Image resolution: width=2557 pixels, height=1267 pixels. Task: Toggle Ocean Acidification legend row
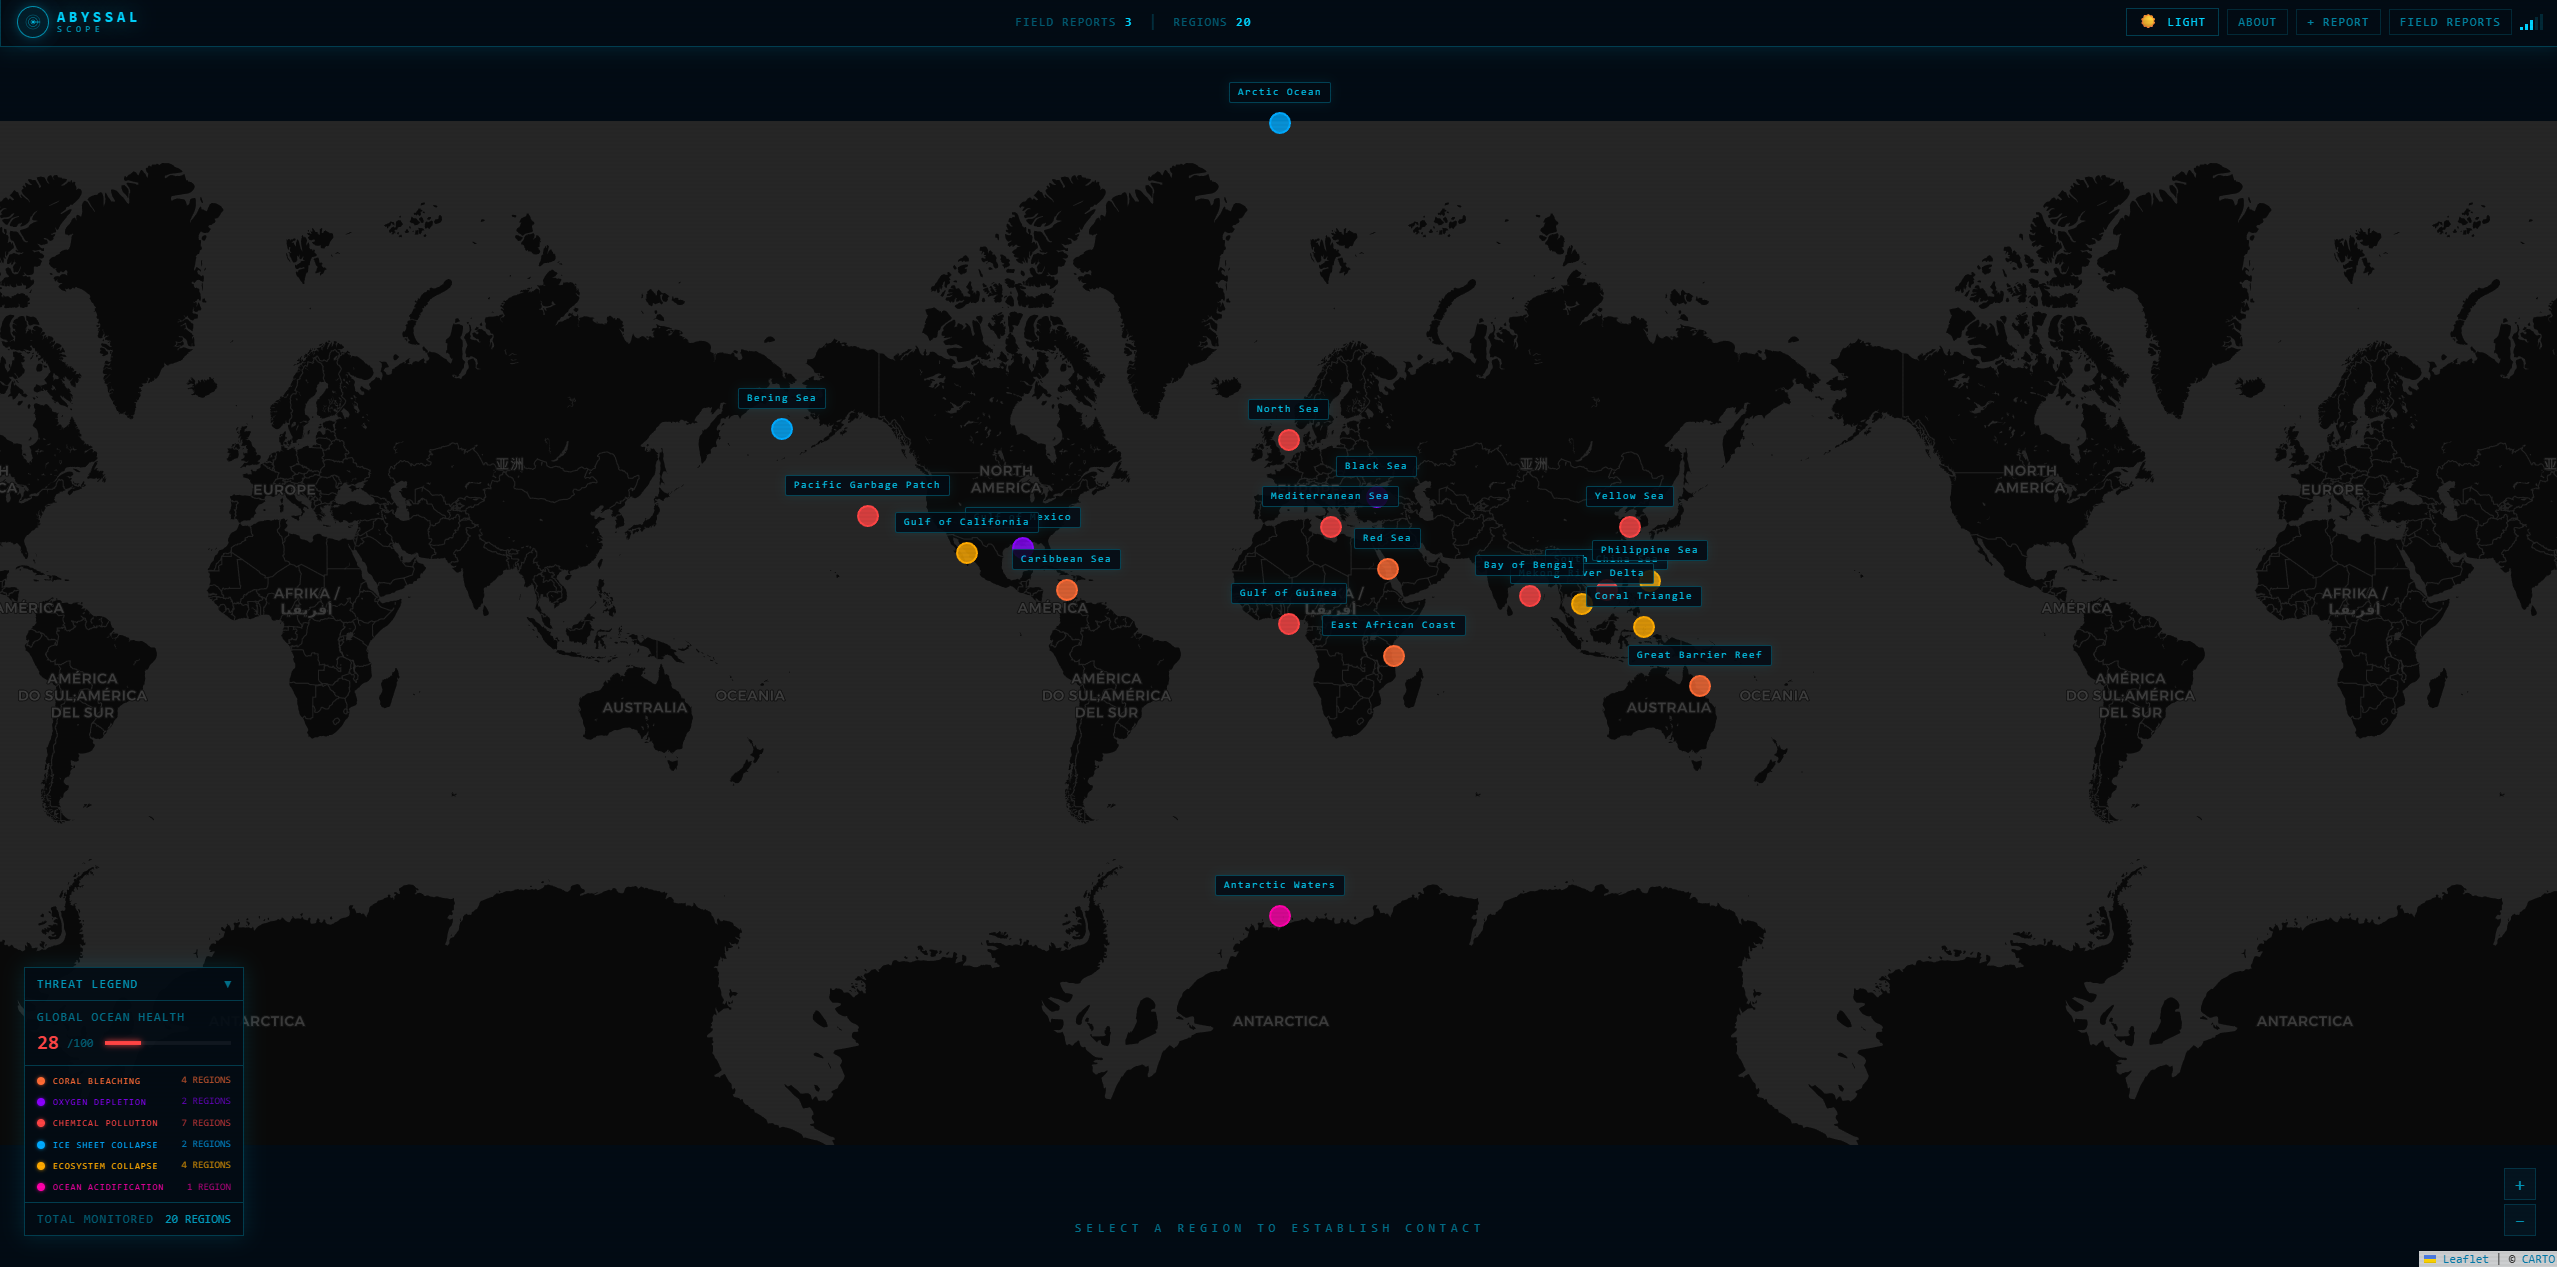[108, 1187]
